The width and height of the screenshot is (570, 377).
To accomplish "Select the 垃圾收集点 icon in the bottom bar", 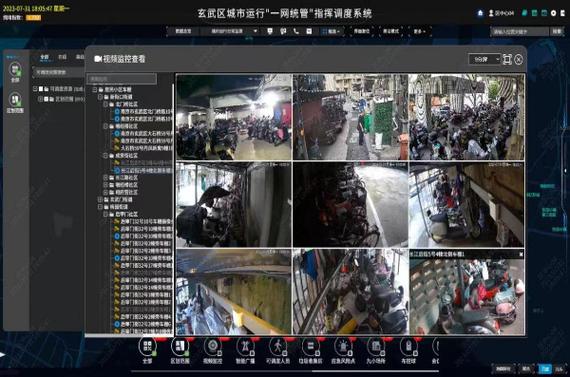I will pos(310,346).
